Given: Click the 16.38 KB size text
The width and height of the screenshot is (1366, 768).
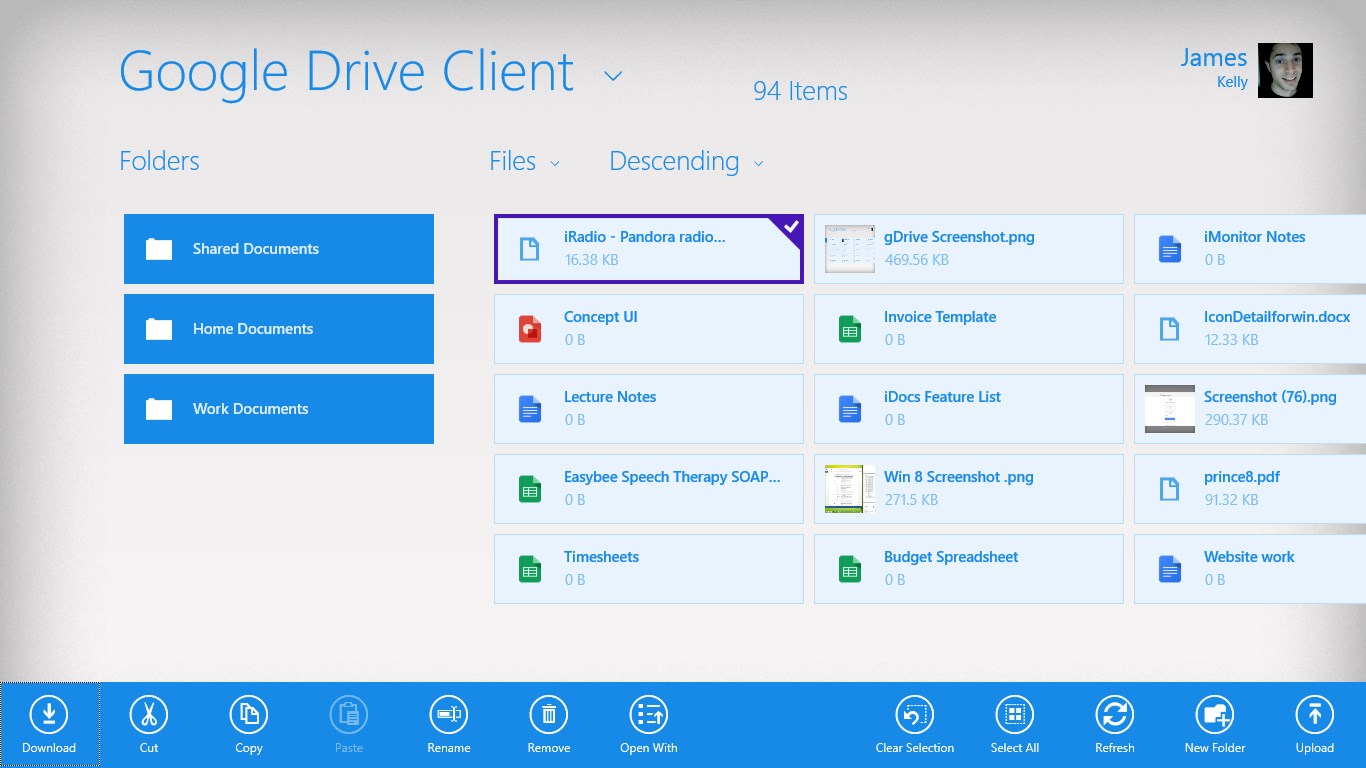Looking at the screenshot, I should point(591,260).
